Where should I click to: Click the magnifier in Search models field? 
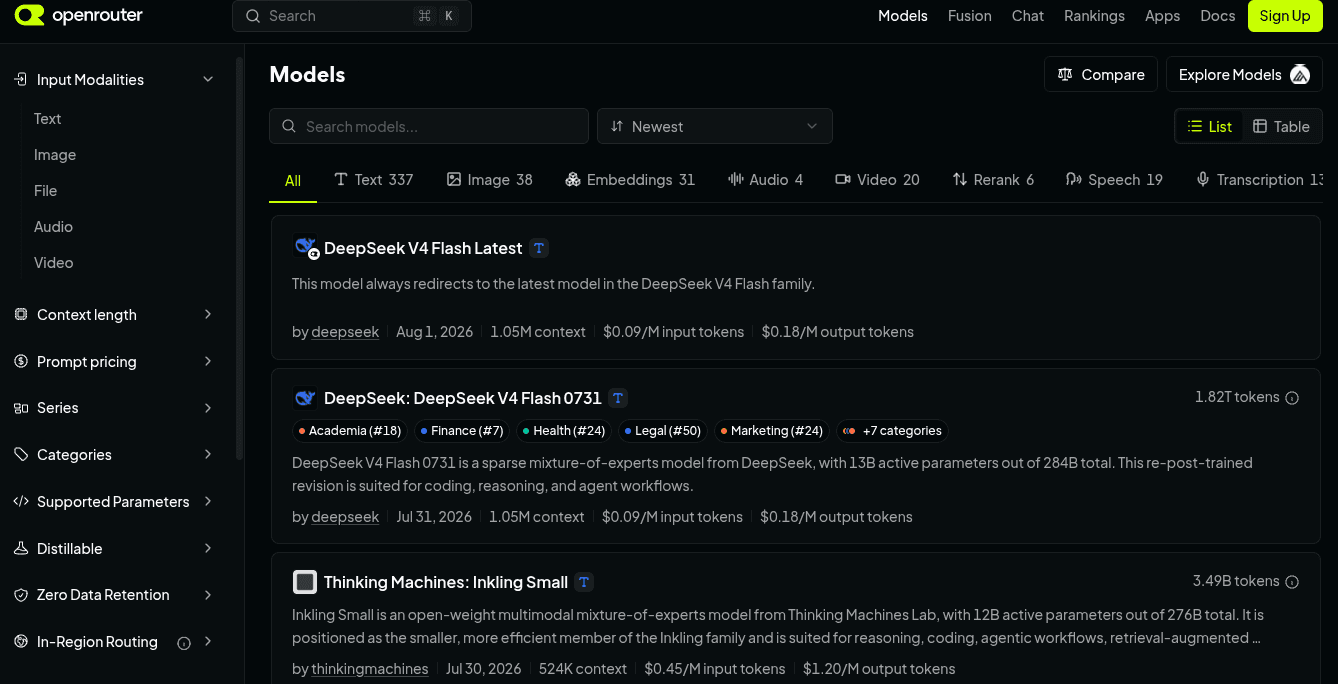(289, 126)
